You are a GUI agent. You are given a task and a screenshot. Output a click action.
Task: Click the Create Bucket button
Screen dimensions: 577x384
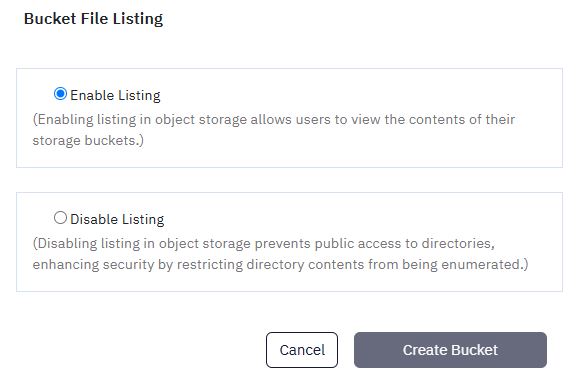tap(450, 350)
